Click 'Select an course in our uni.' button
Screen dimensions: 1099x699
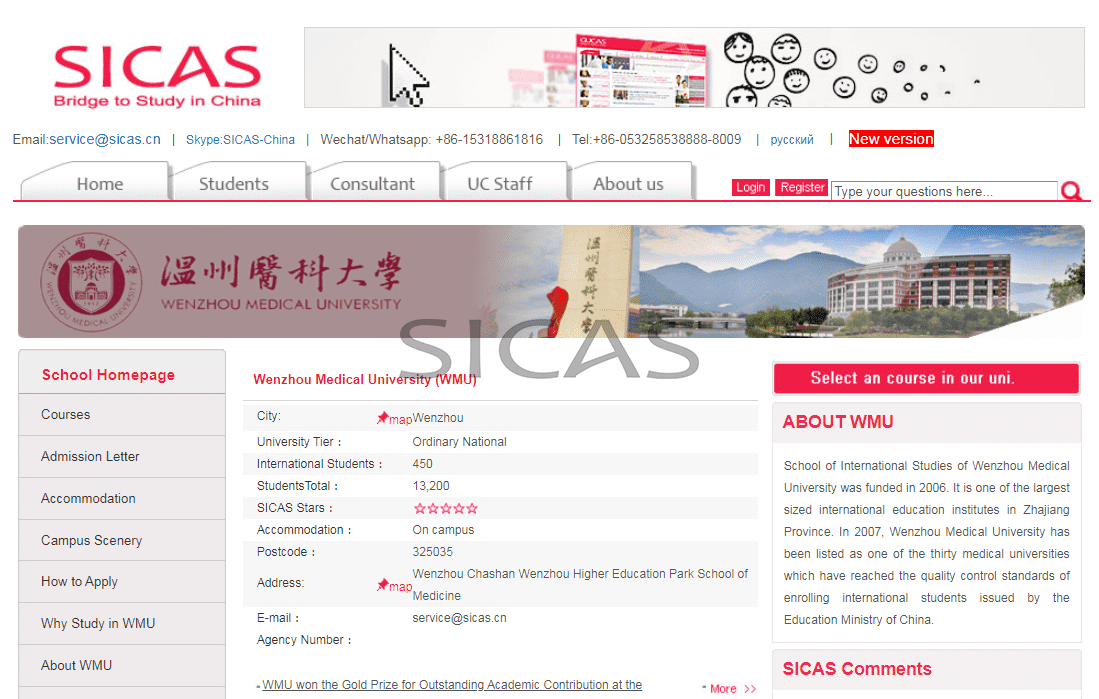(x=926, y=379)
